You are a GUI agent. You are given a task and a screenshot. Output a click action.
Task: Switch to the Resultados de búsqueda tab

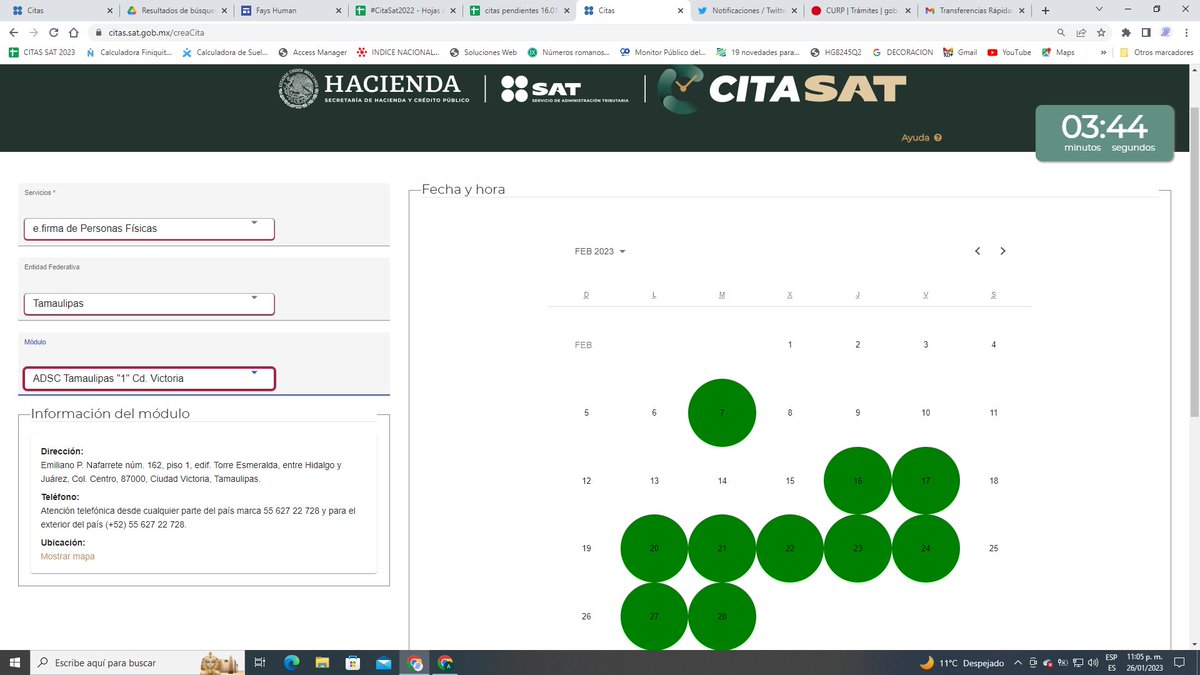[x=175, y=10]
